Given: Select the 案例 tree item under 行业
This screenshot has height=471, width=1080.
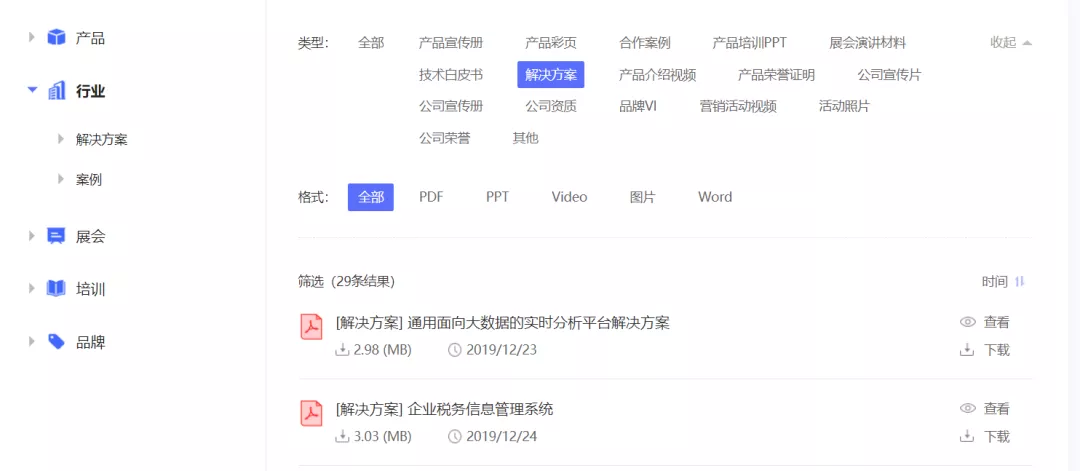Looking at the screenshot, I should 89,180.
